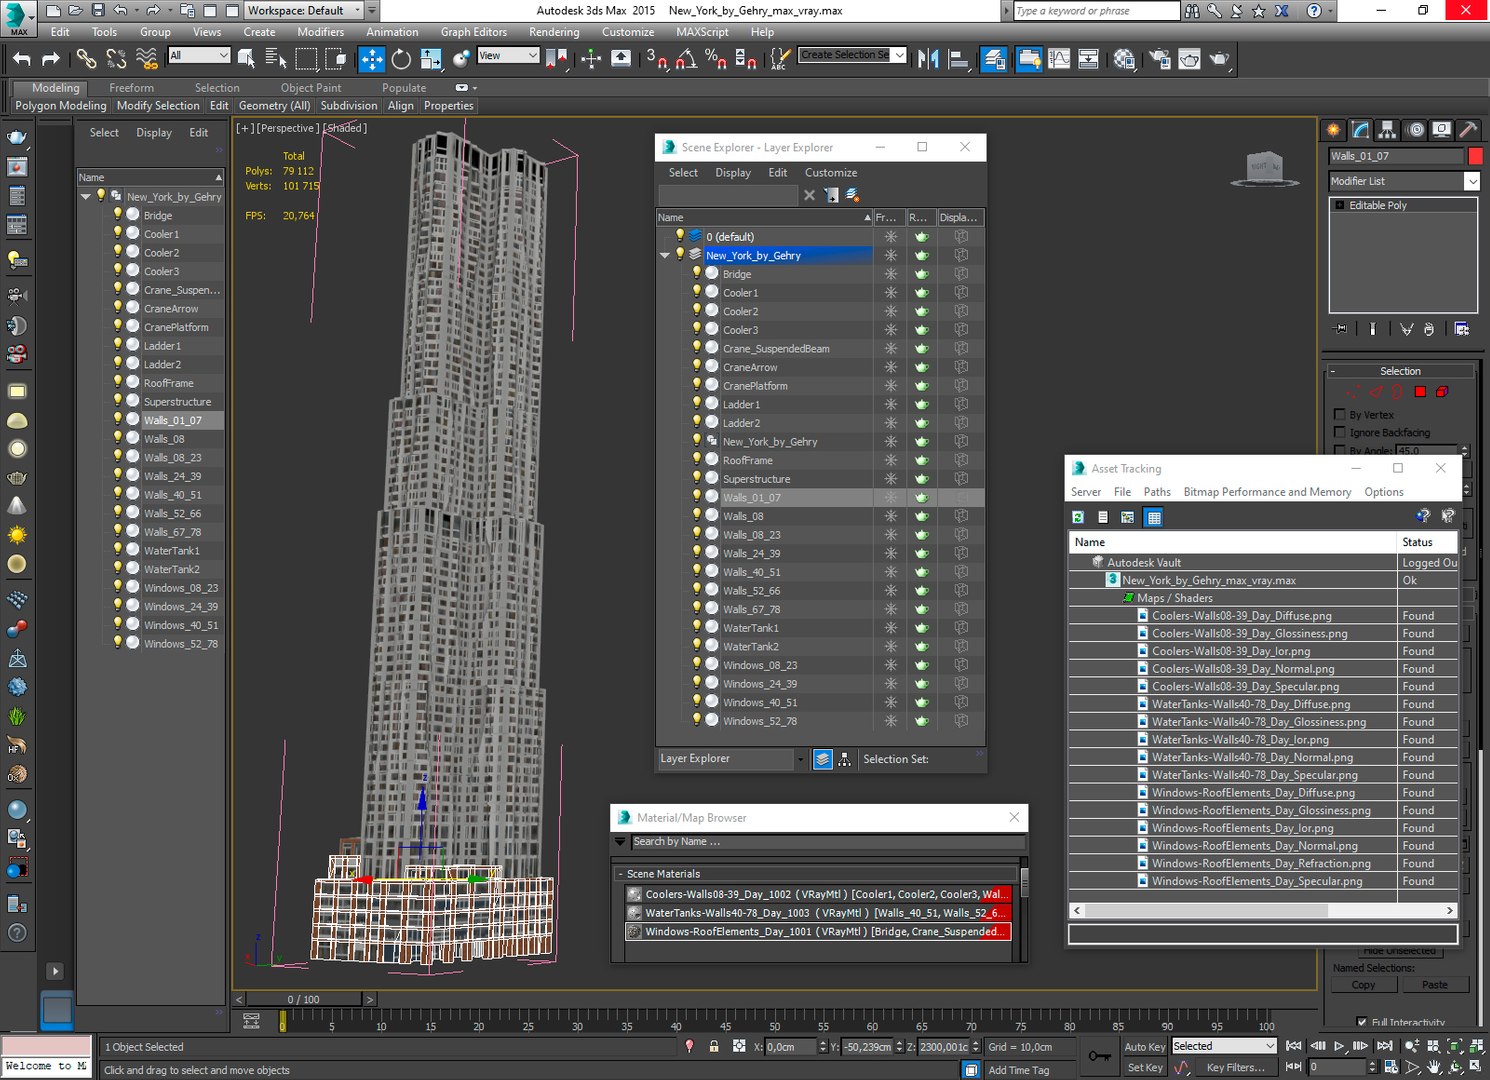
Task: Activate the Select and Rotate tool
Action: coord(401,59)
